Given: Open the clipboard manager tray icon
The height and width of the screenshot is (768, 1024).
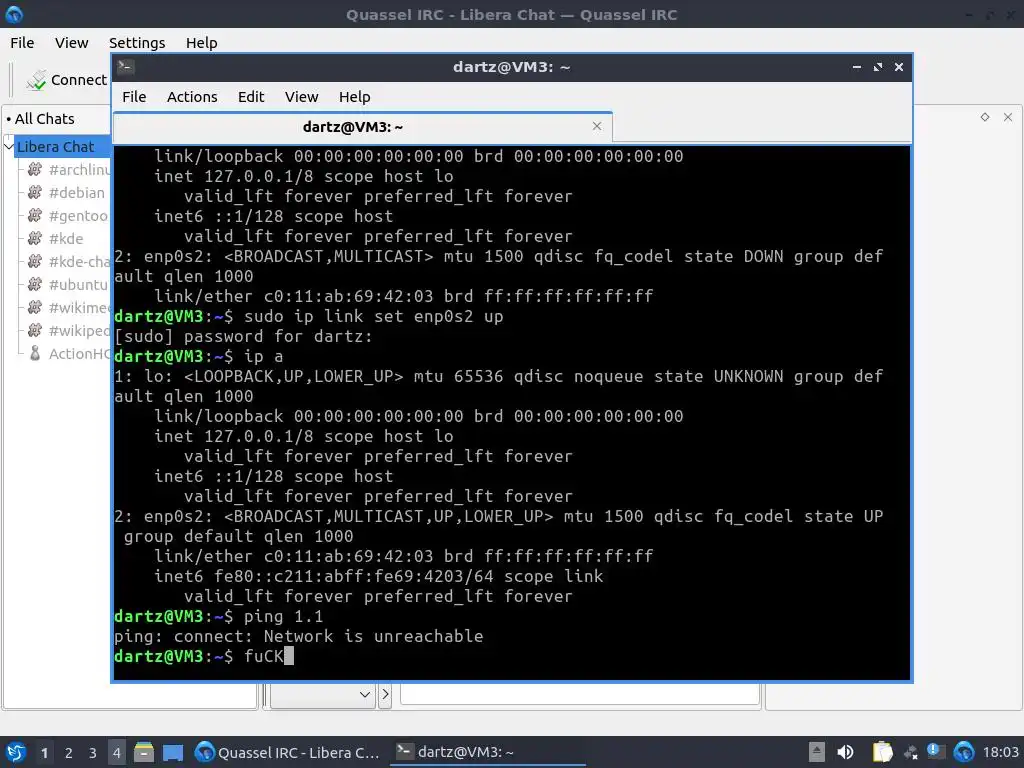Looking at the screenshot, I should pyautogui.click(x=882, y=752).
